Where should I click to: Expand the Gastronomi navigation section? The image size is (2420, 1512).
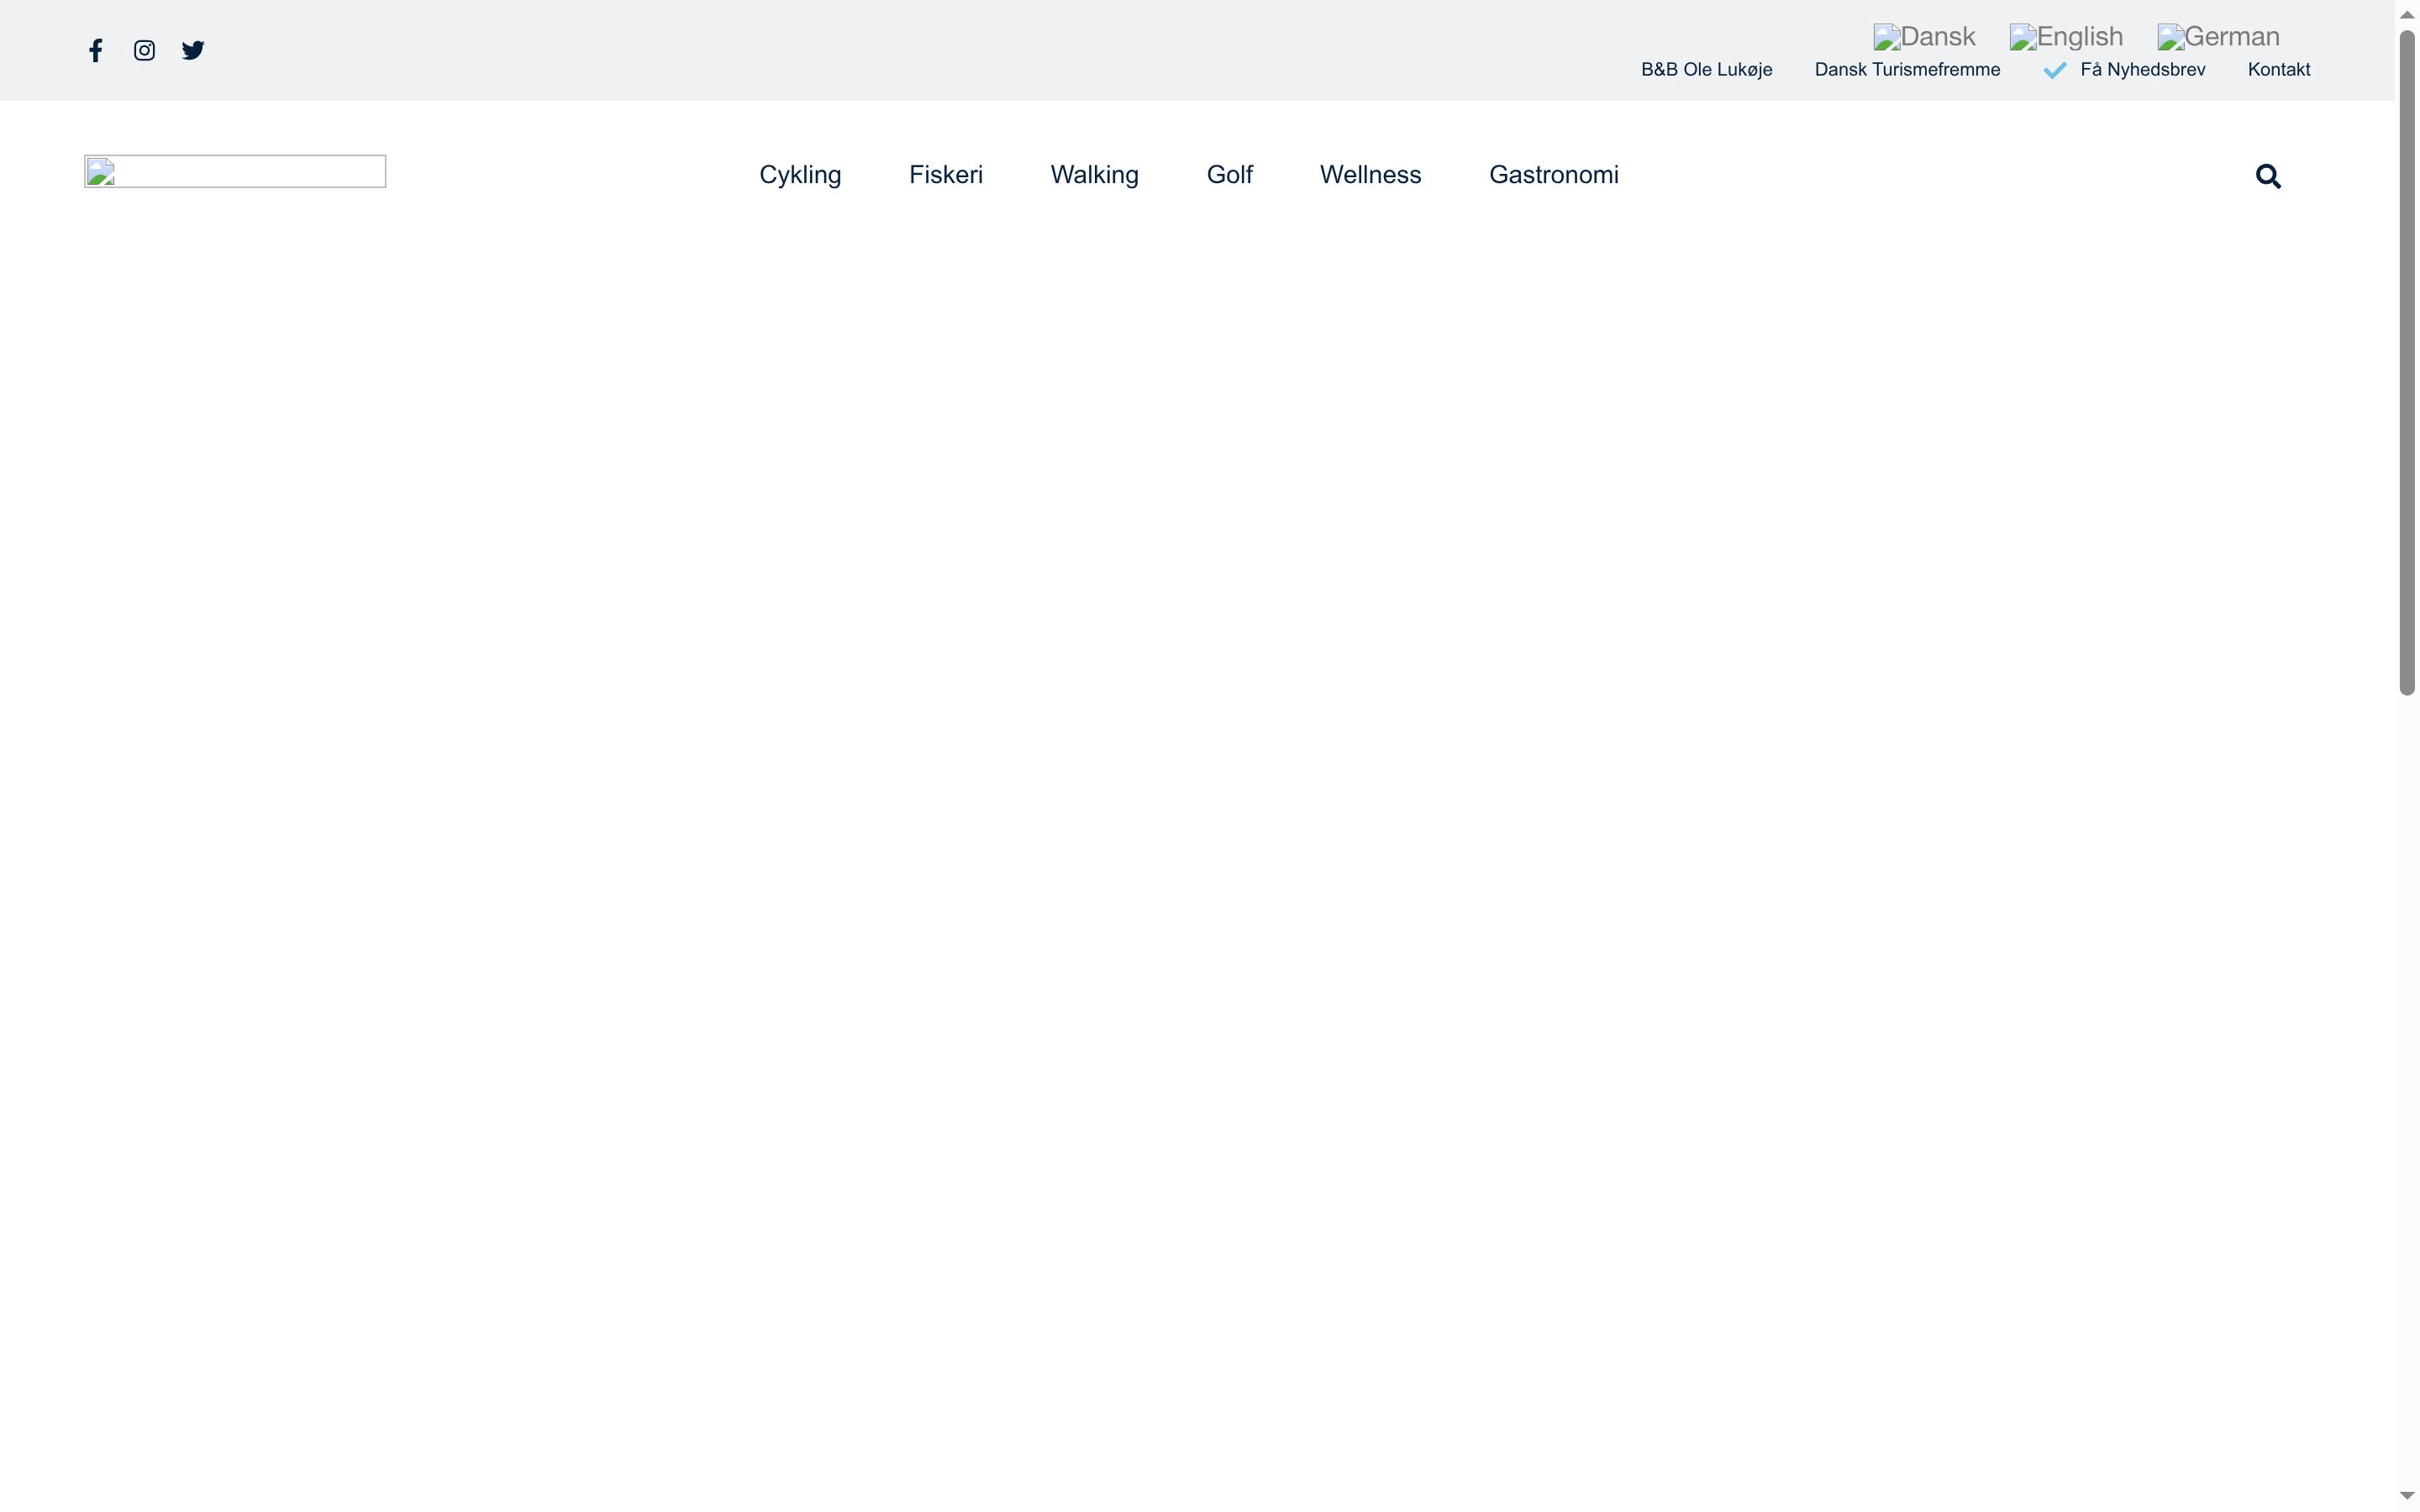(x=1553, y=174)
